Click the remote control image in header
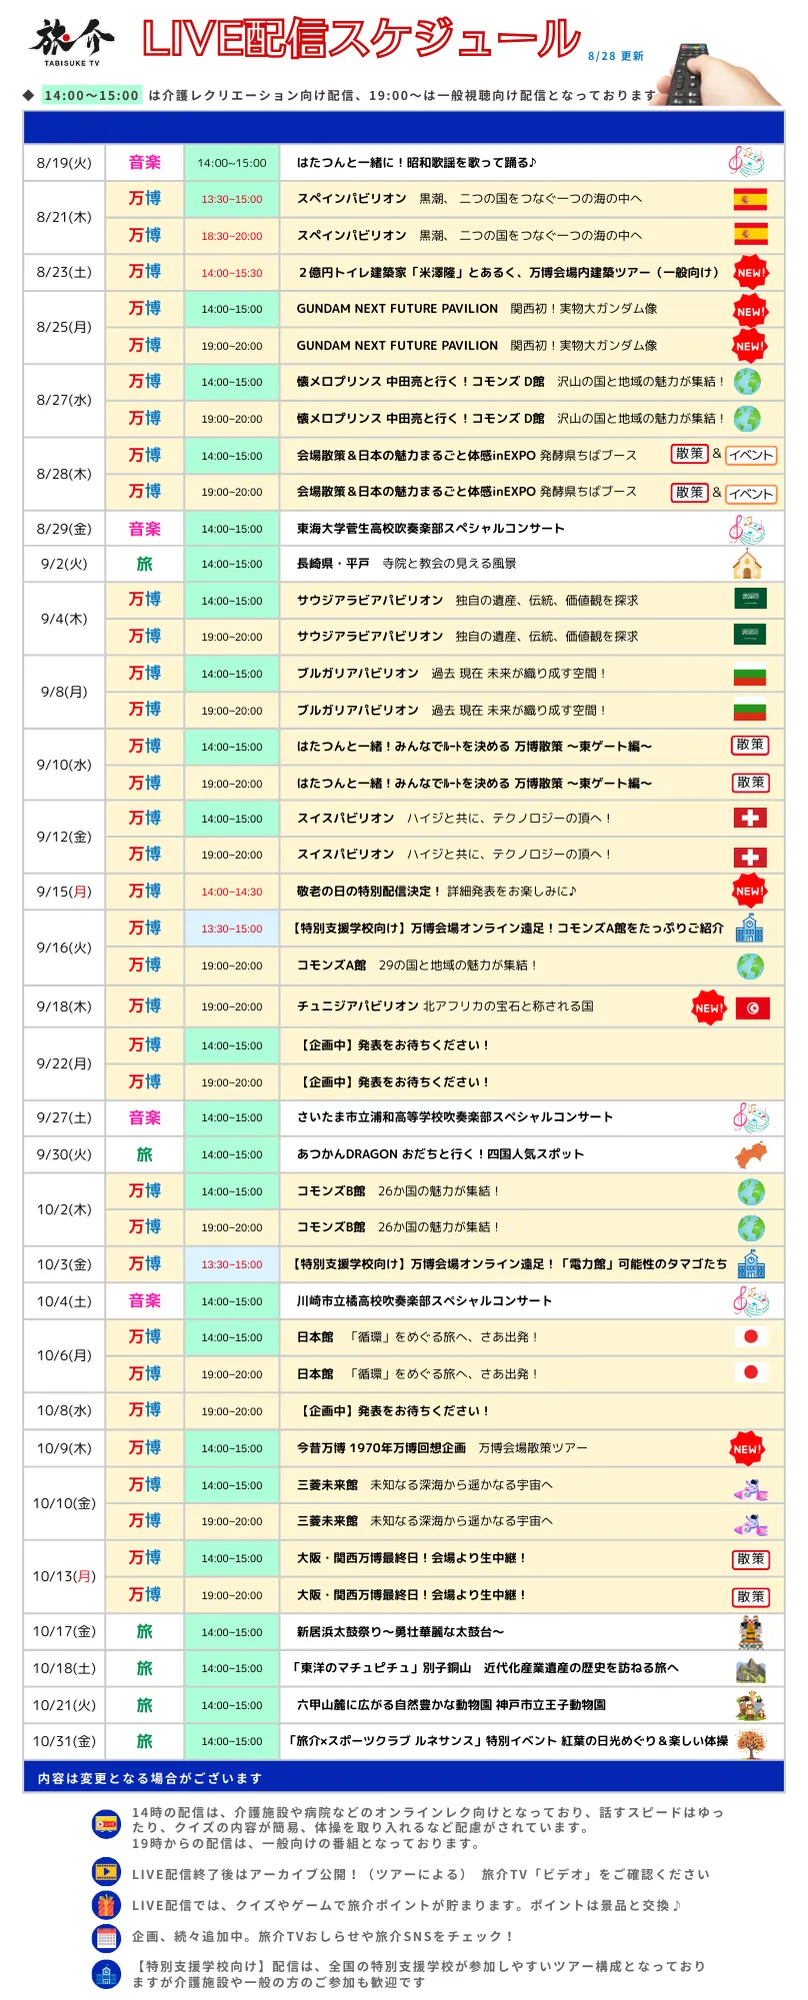 point(718,73)
